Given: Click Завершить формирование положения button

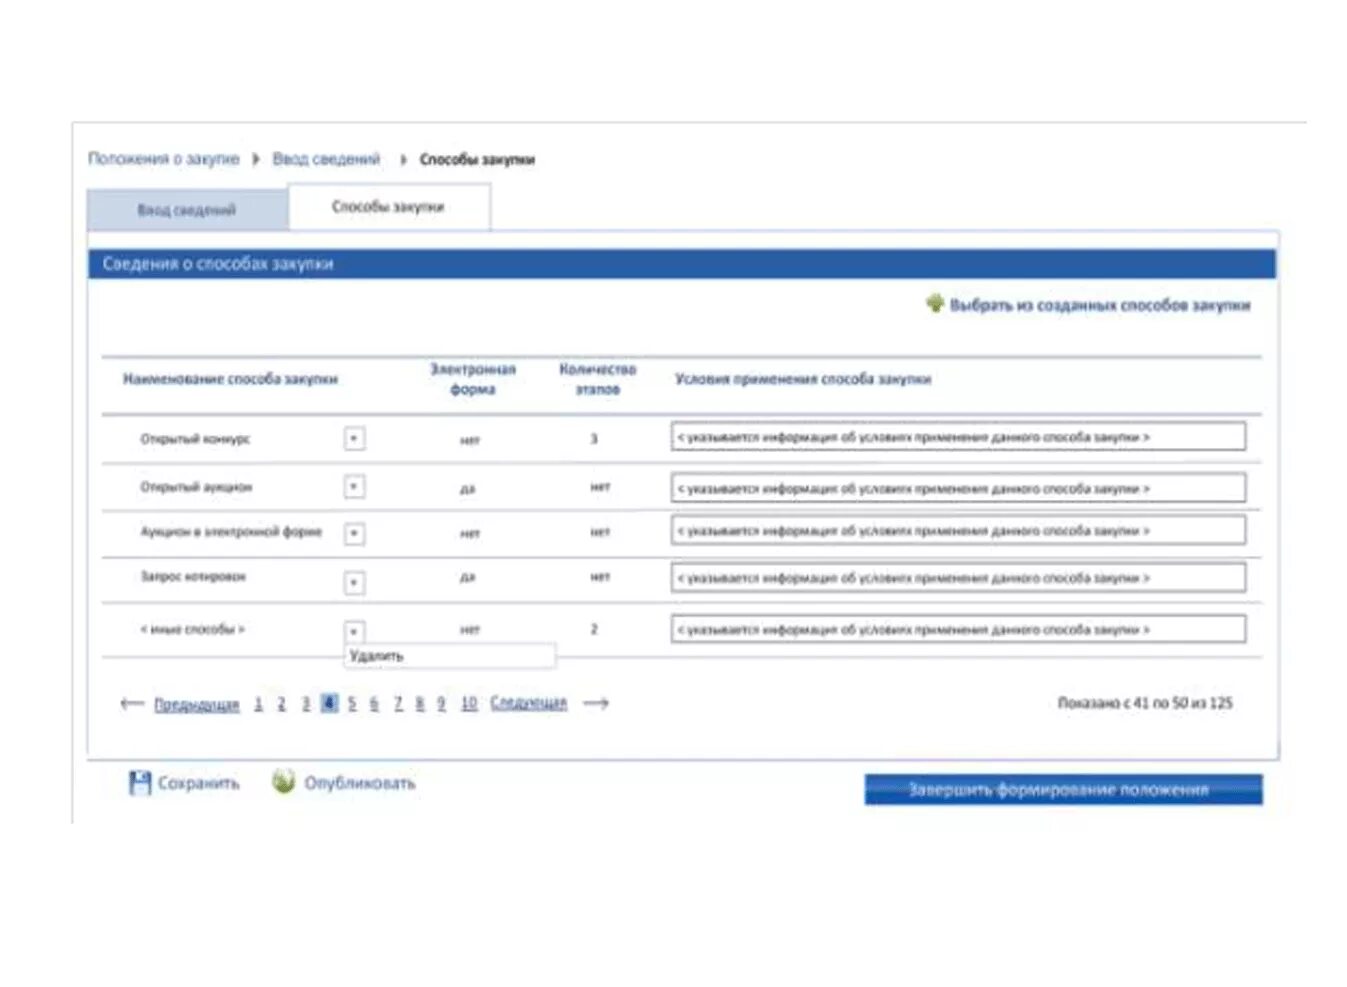Looking at the screenshot, I should 1063,790.
